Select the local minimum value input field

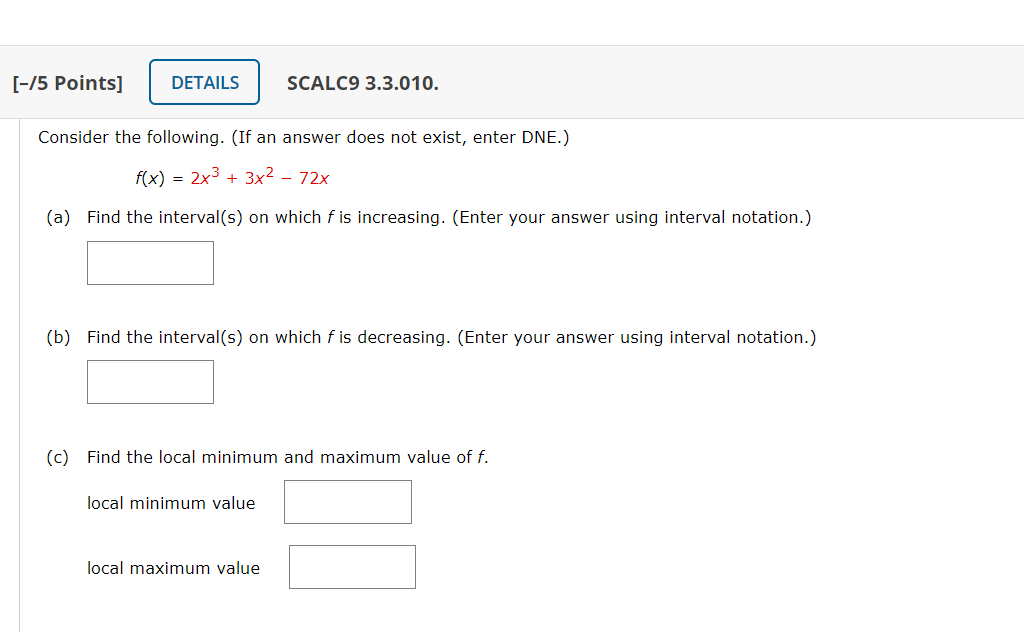click(x=347, y=501)
